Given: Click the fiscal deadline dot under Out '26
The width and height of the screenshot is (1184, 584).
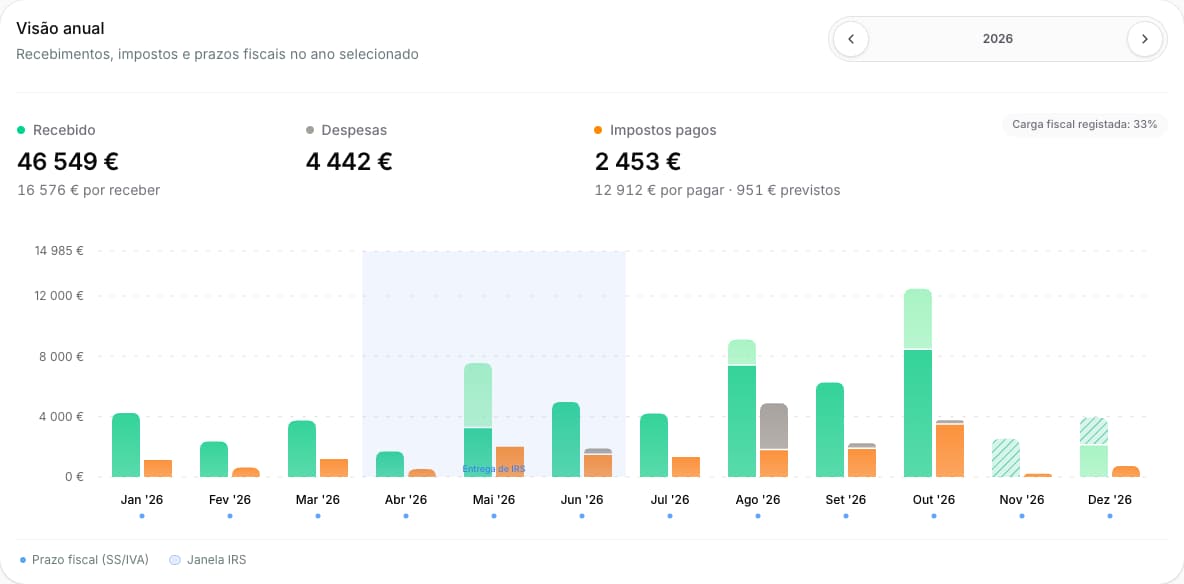Looking at the screenshot, I should (934, 516).
